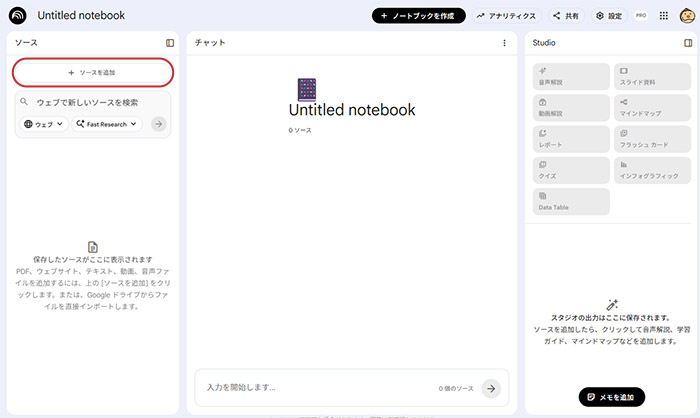This screenshot has height=418, width=700.
Task: Click ノートブックを作成 button
Action: click(x=418, y=16)
